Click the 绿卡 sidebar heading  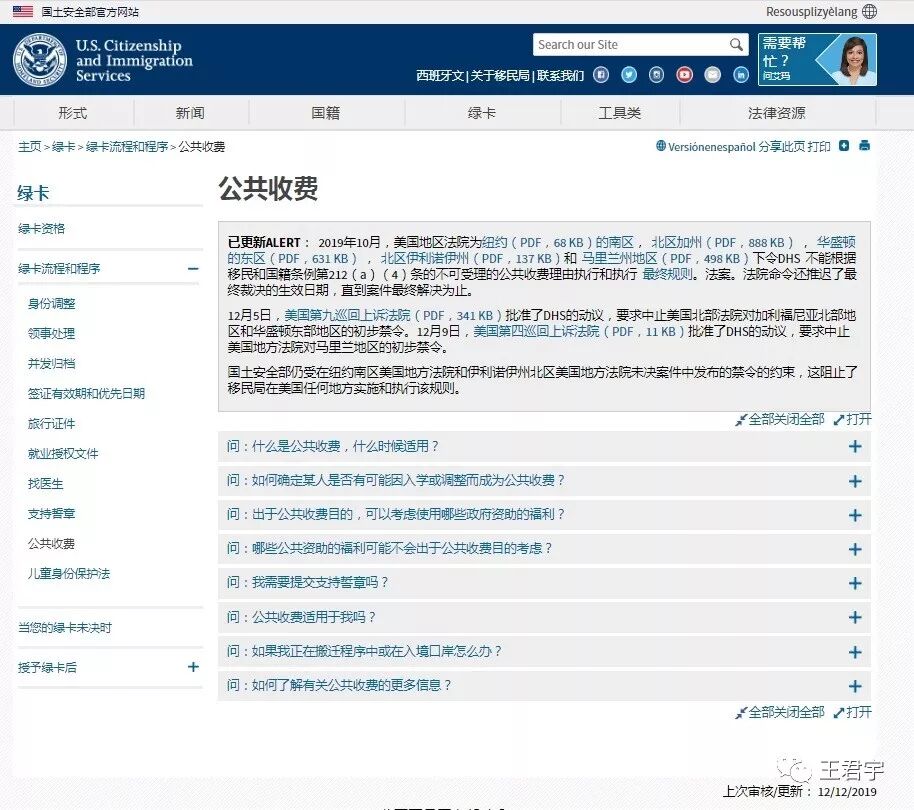pyautogui.click(x=33, y=193)
